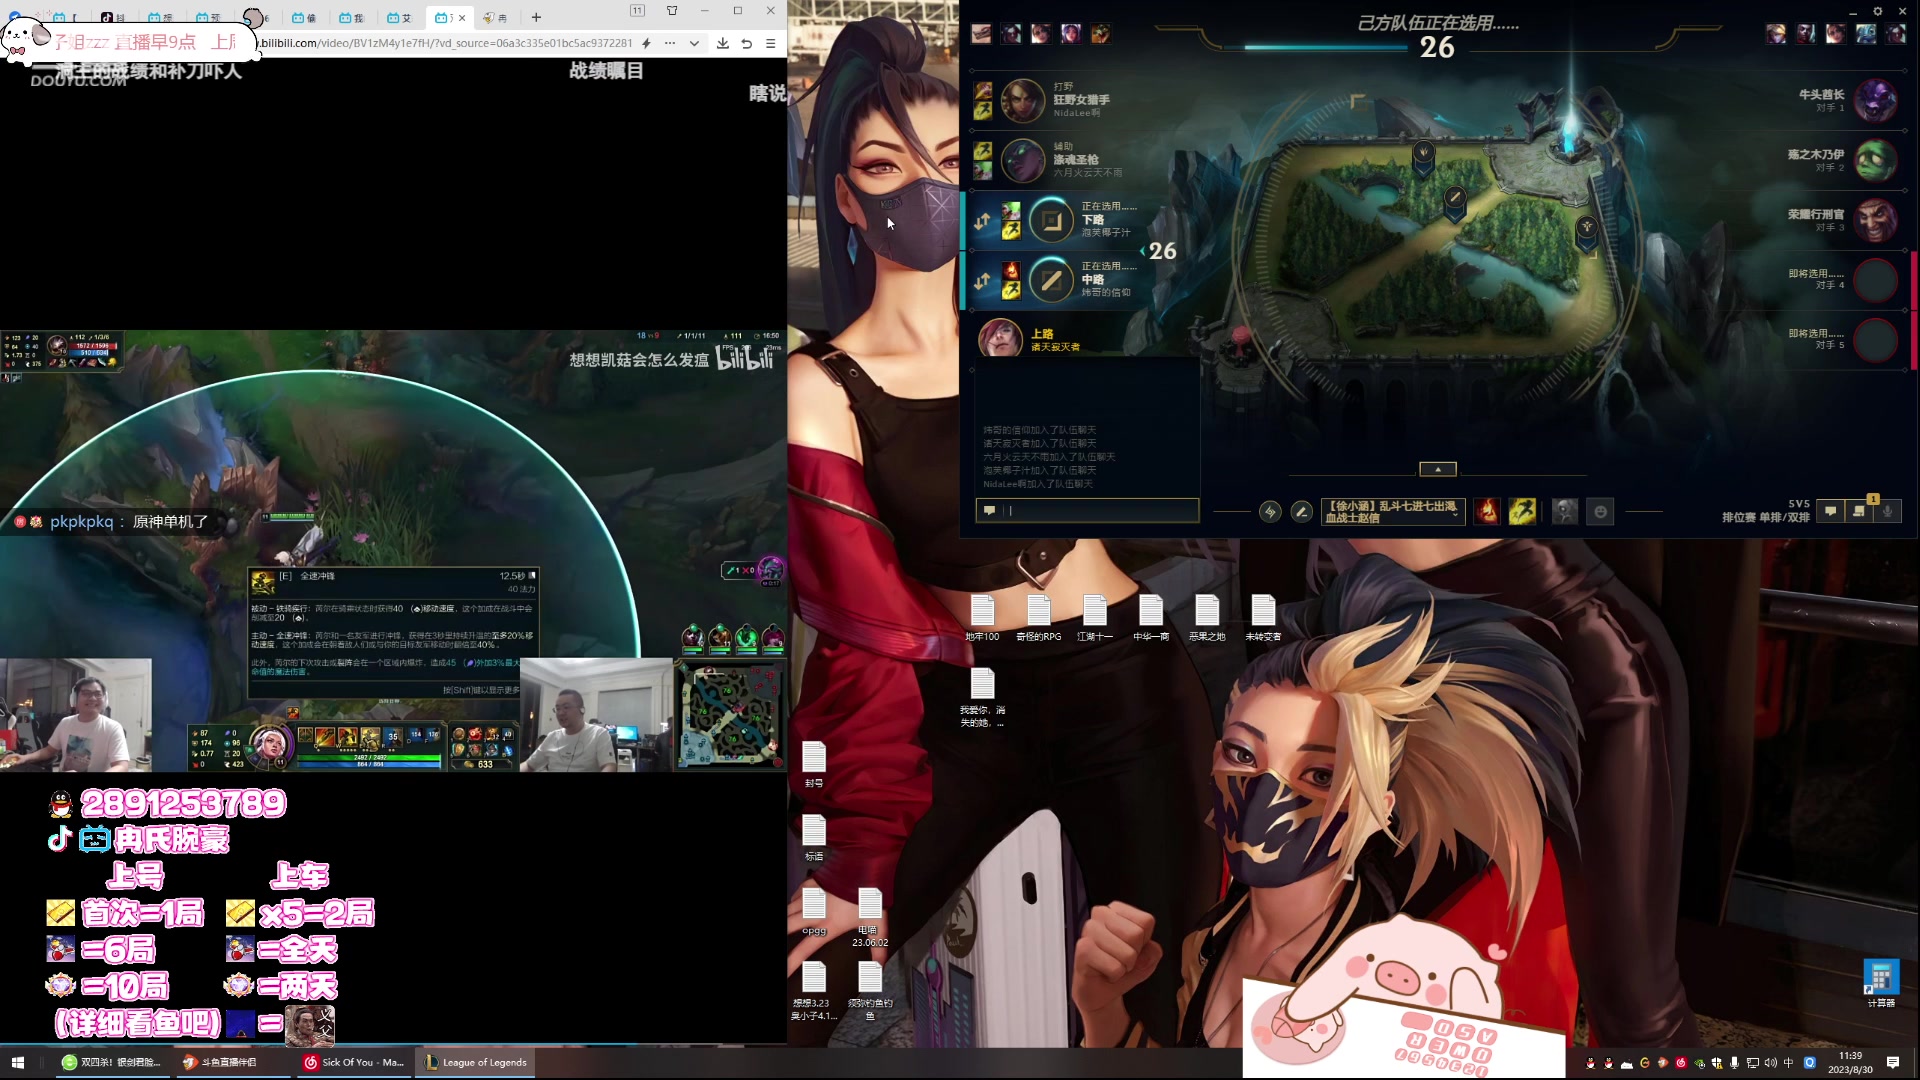Switch to the 偷 bilibili tab

(304, 17)
